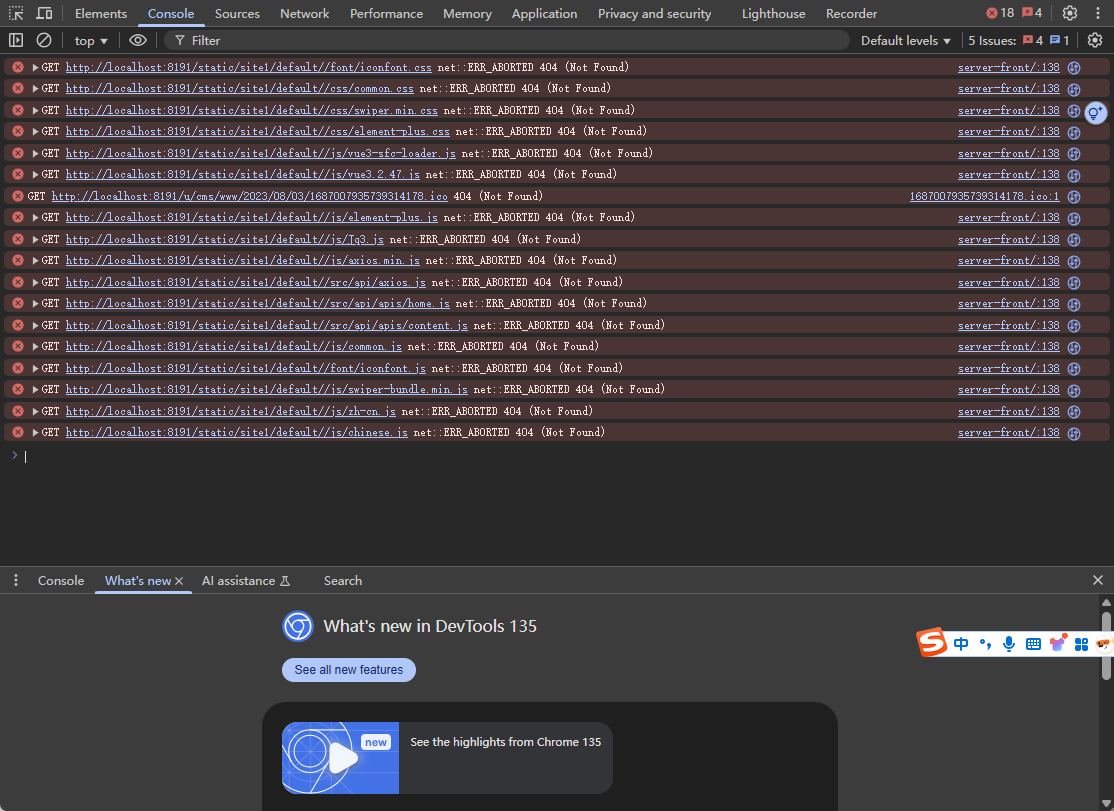The width and height of the screenshot is (1114, 811).
Task: Play the Chrome 135 highlights video thumbnail
Action: click(x=341, y=758)
